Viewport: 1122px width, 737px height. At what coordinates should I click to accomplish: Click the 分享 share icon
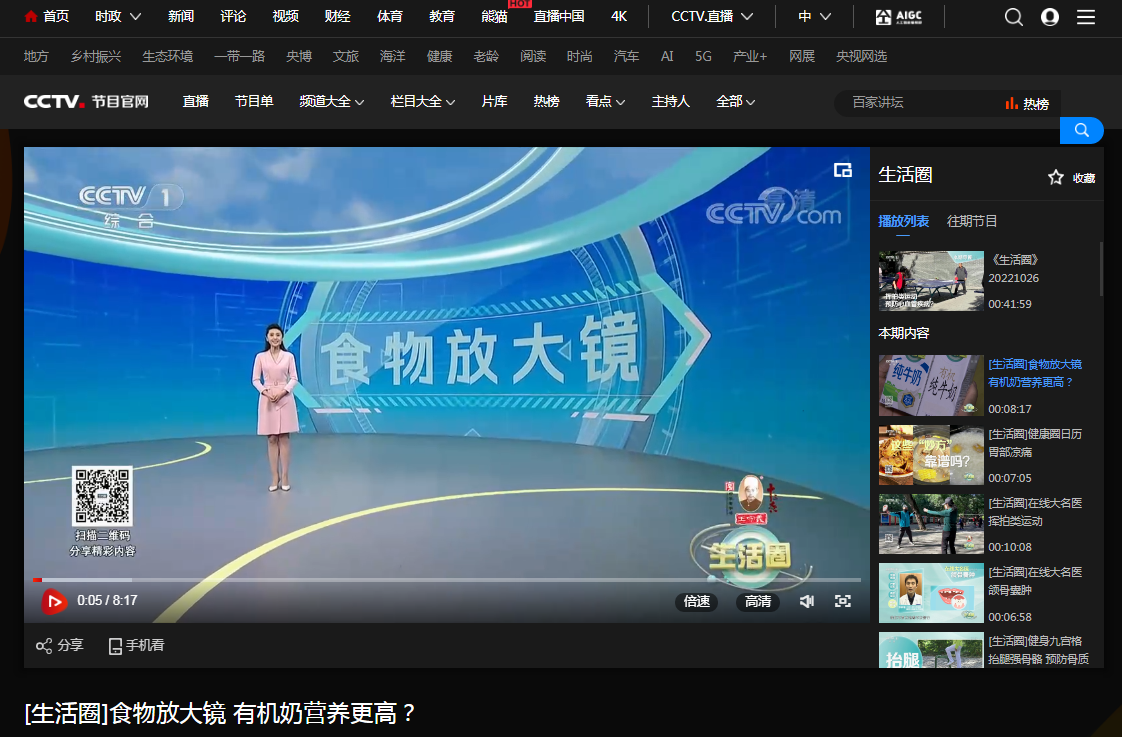click(44, 645)
